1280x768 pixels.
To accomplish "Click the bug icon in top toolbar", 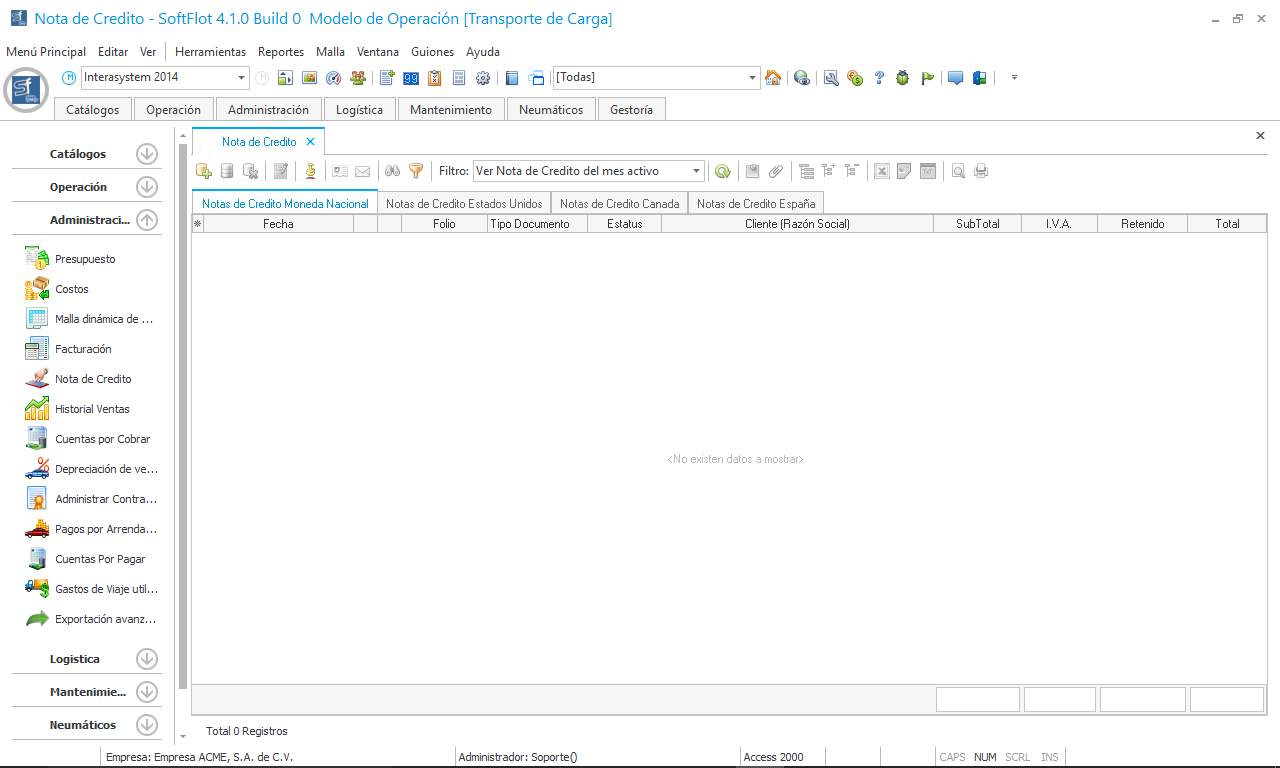I will [903, 78].
